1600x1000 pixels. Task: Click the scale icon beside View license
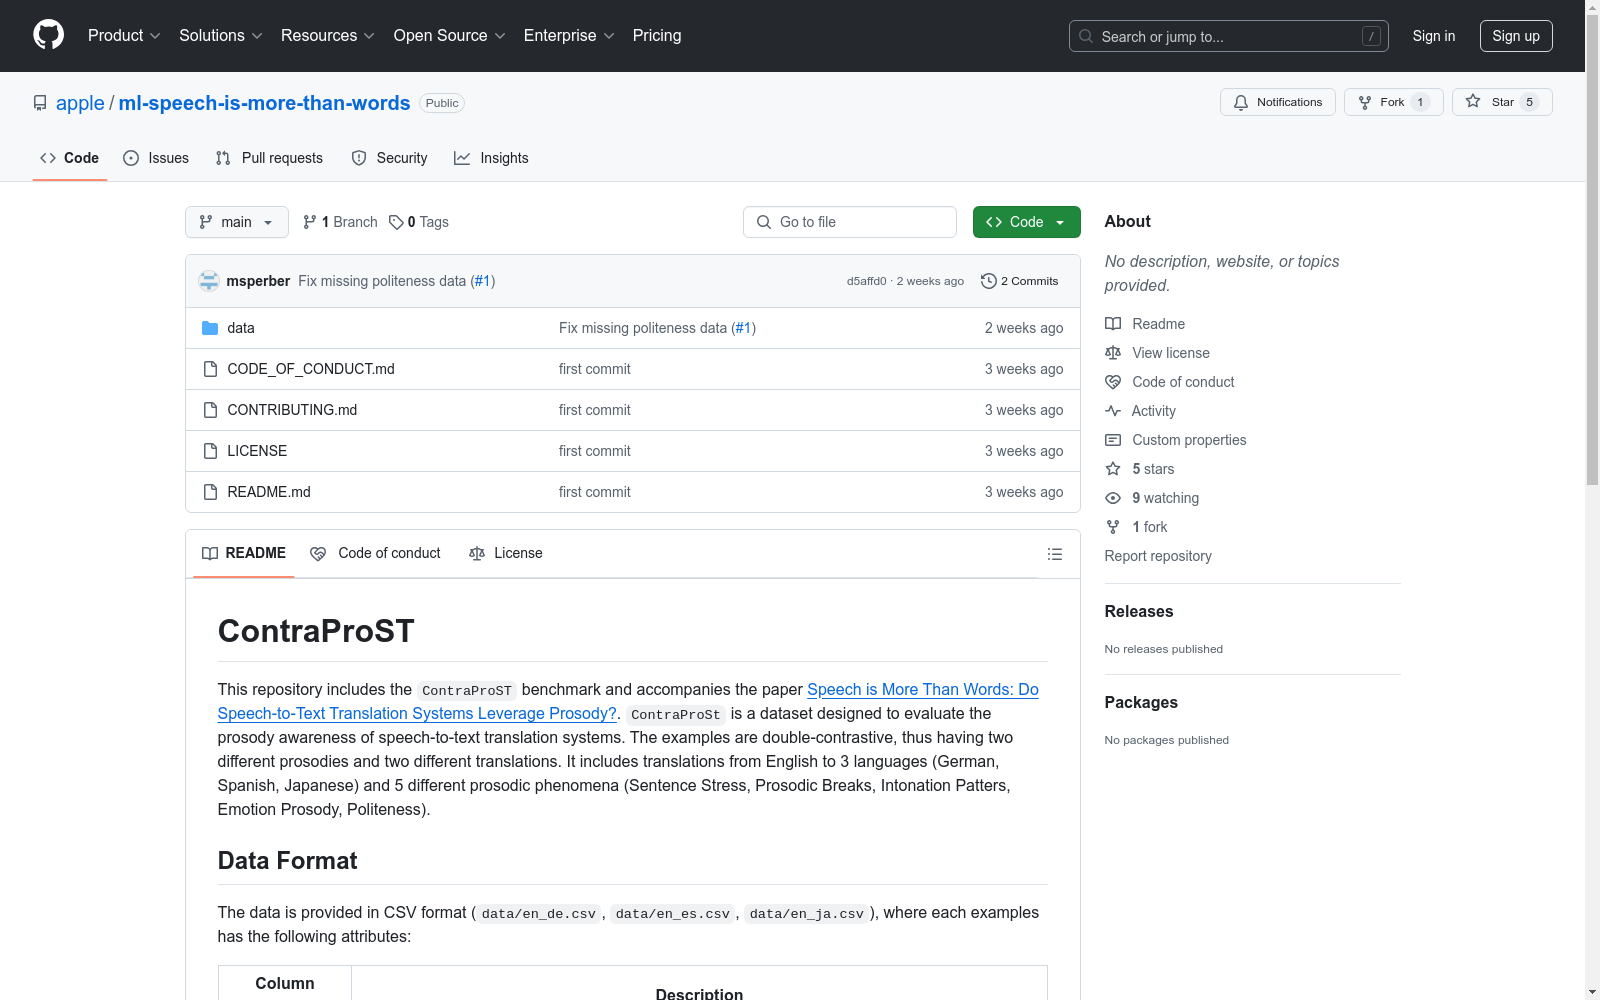(x=1113, y=353)
